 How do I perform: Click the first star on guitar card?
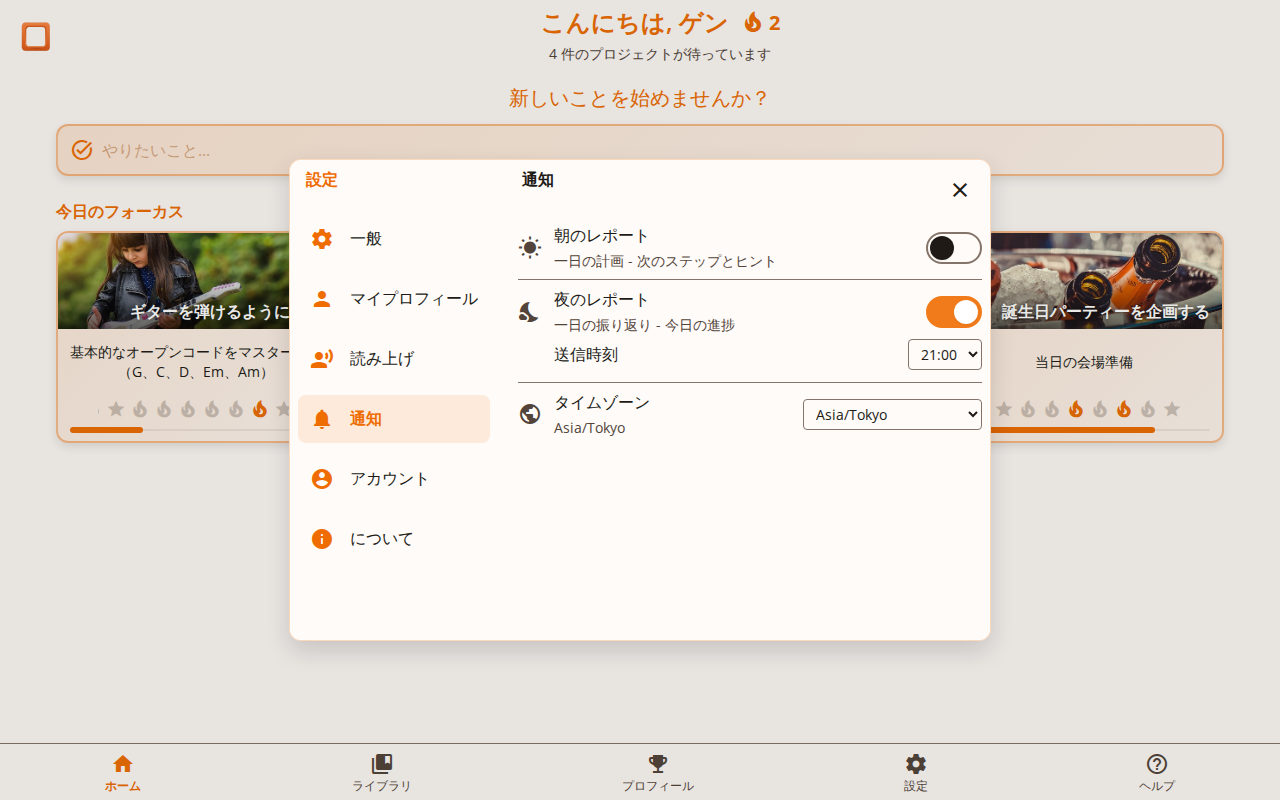[116, 408]
